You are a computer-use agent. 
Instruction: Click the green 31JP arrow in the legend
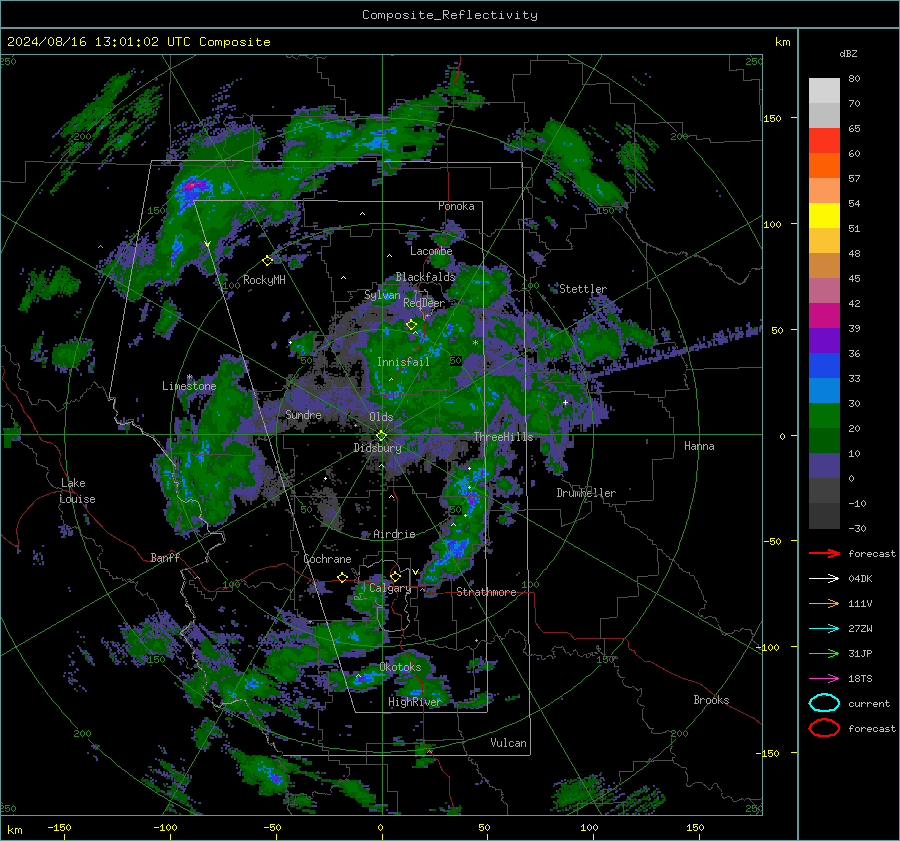(x=824, y=653)
